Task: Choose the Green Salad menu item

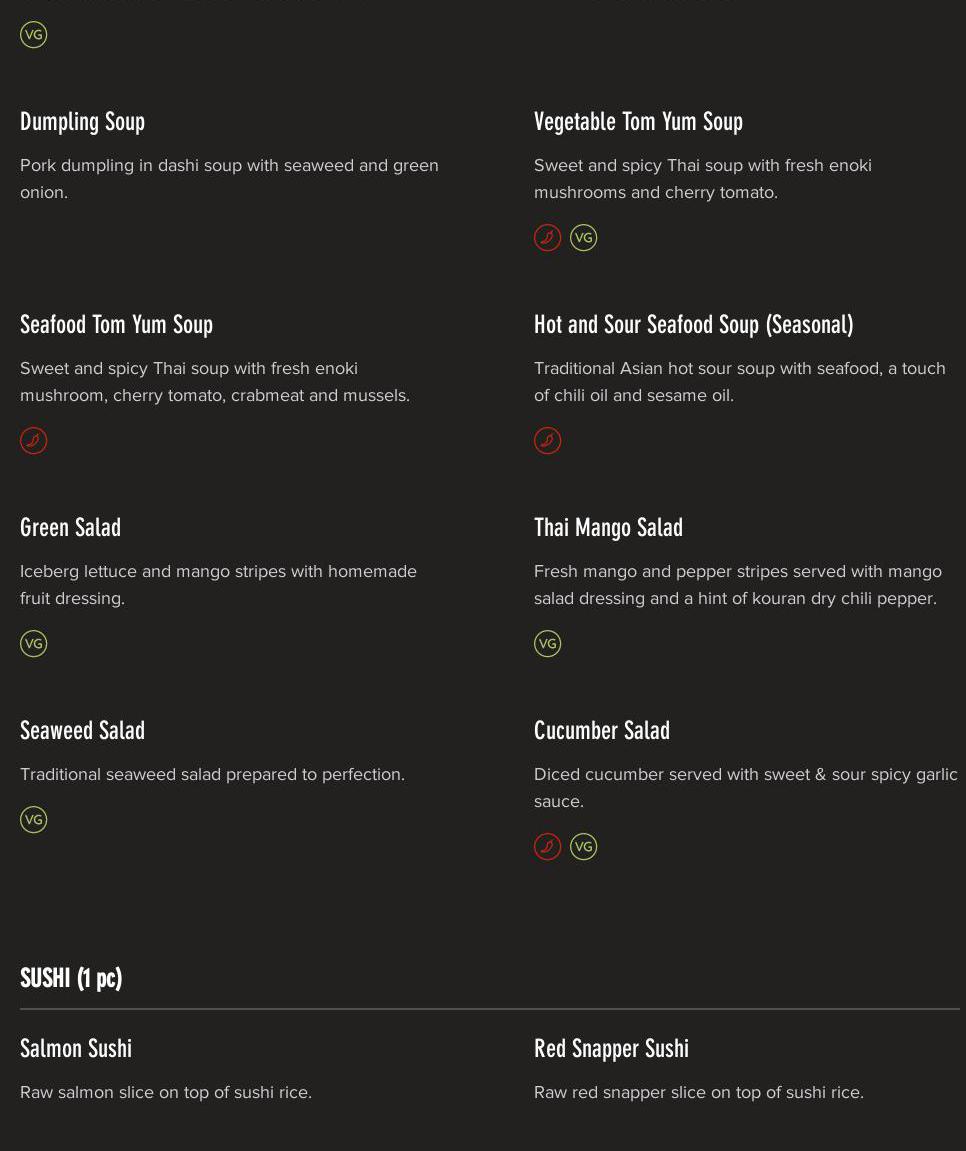Action: 70,528
